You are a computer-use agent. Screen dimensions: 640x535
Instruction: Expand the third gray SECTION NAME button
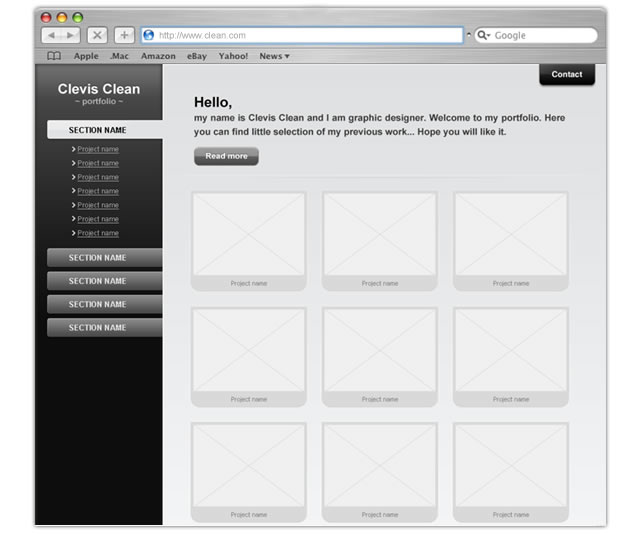(x=104, y=304)
